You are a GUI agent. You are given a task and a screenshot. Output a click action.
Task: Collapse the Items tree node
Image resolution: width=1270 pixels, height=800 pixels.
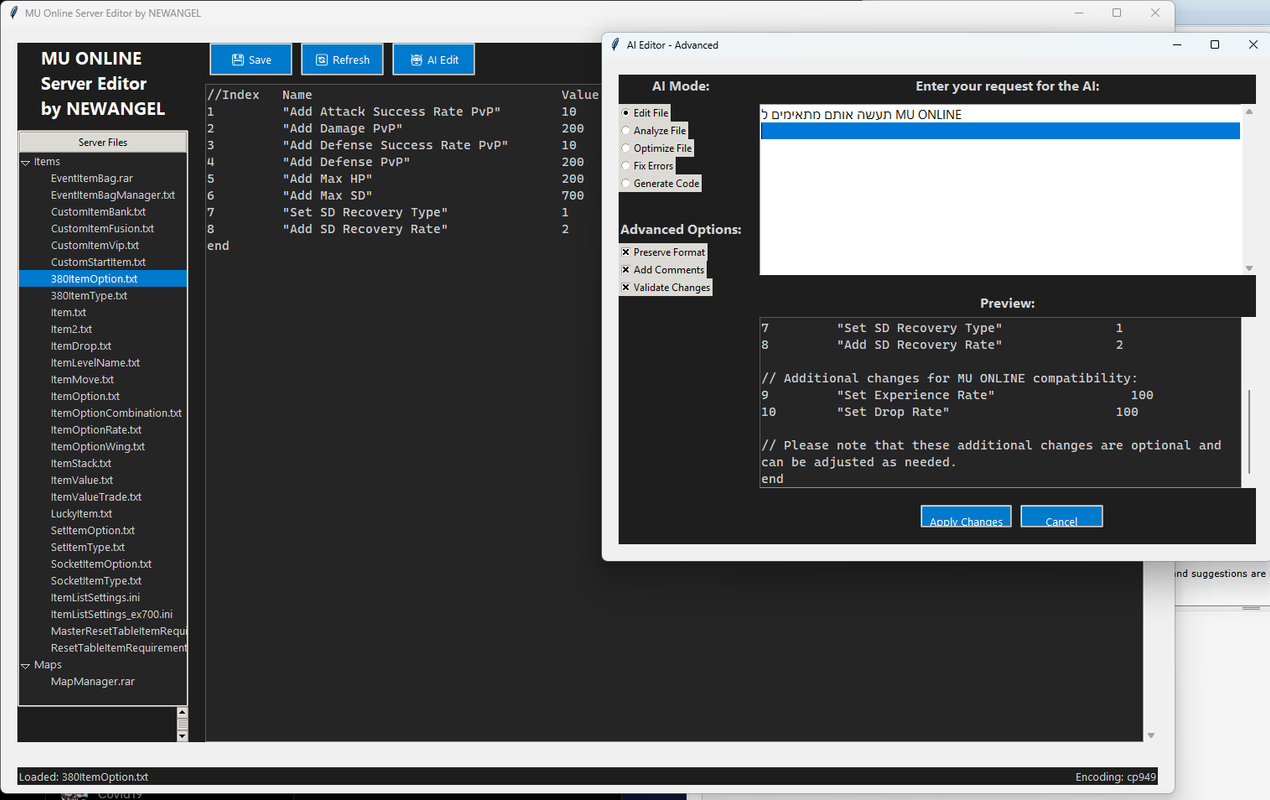pos(26,162)
